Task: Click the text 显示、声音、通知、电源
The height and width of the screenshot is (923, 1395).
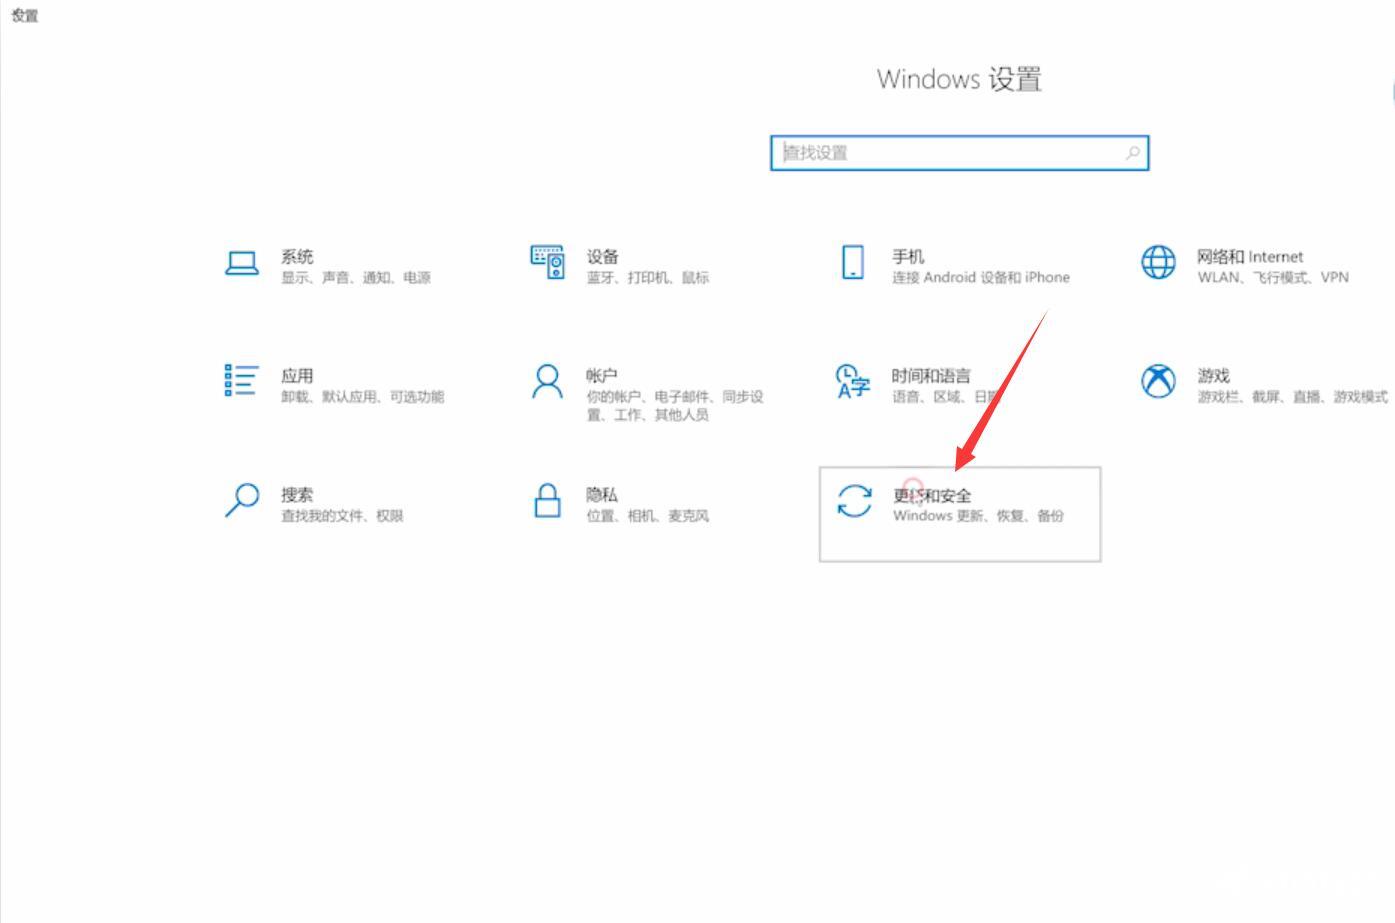Action: 356,277
